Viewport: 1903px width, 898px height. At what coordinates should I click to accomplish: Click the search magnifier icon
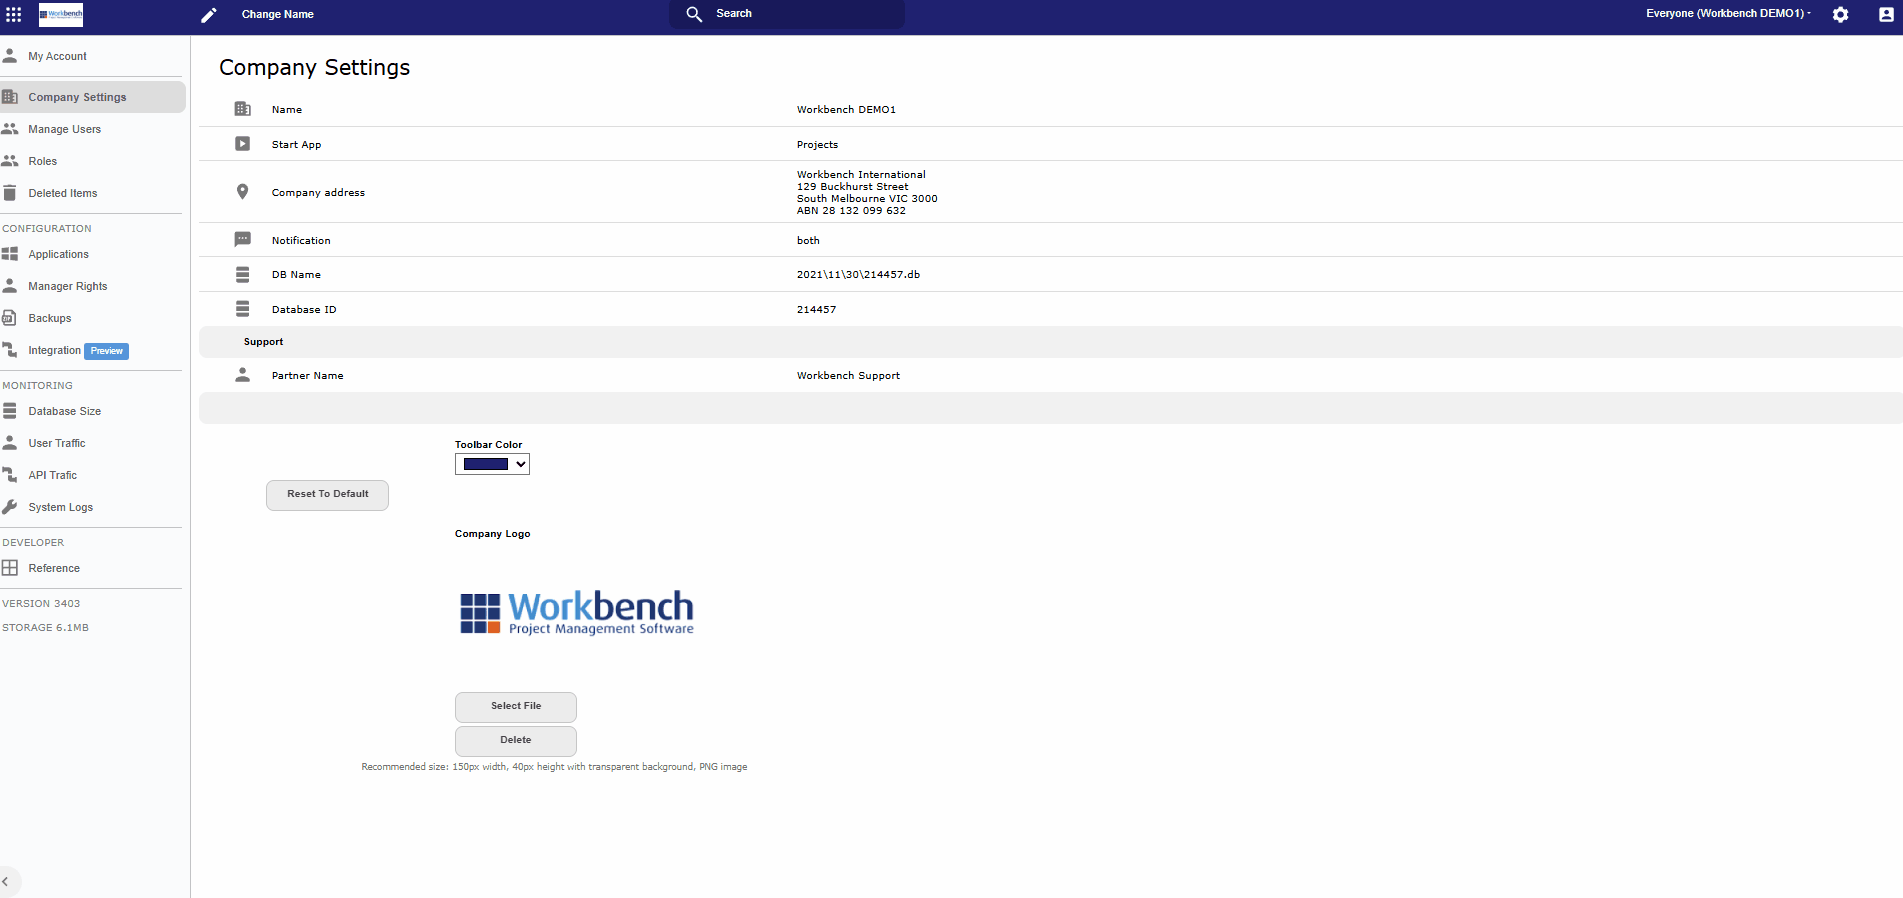694,14
